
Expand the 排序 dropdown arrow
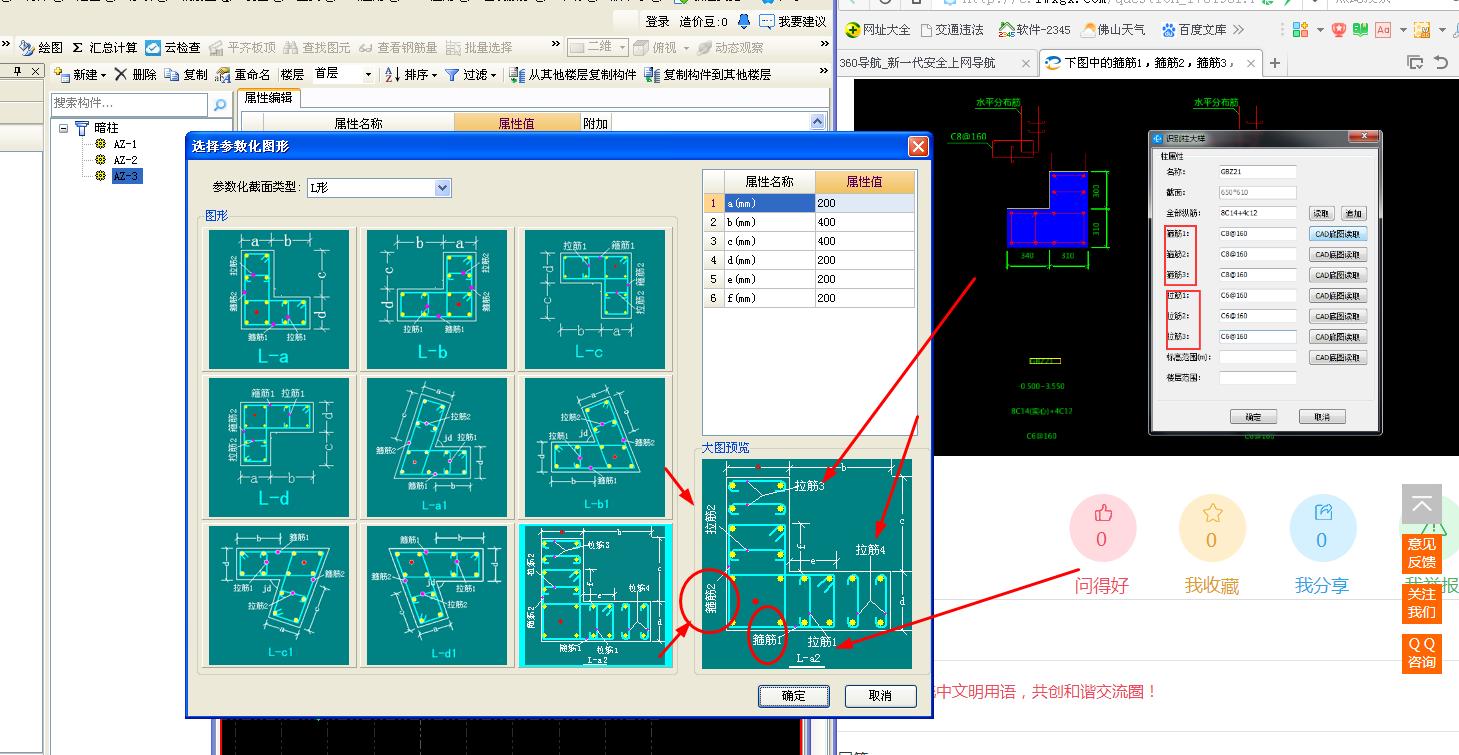coord(434,75)
